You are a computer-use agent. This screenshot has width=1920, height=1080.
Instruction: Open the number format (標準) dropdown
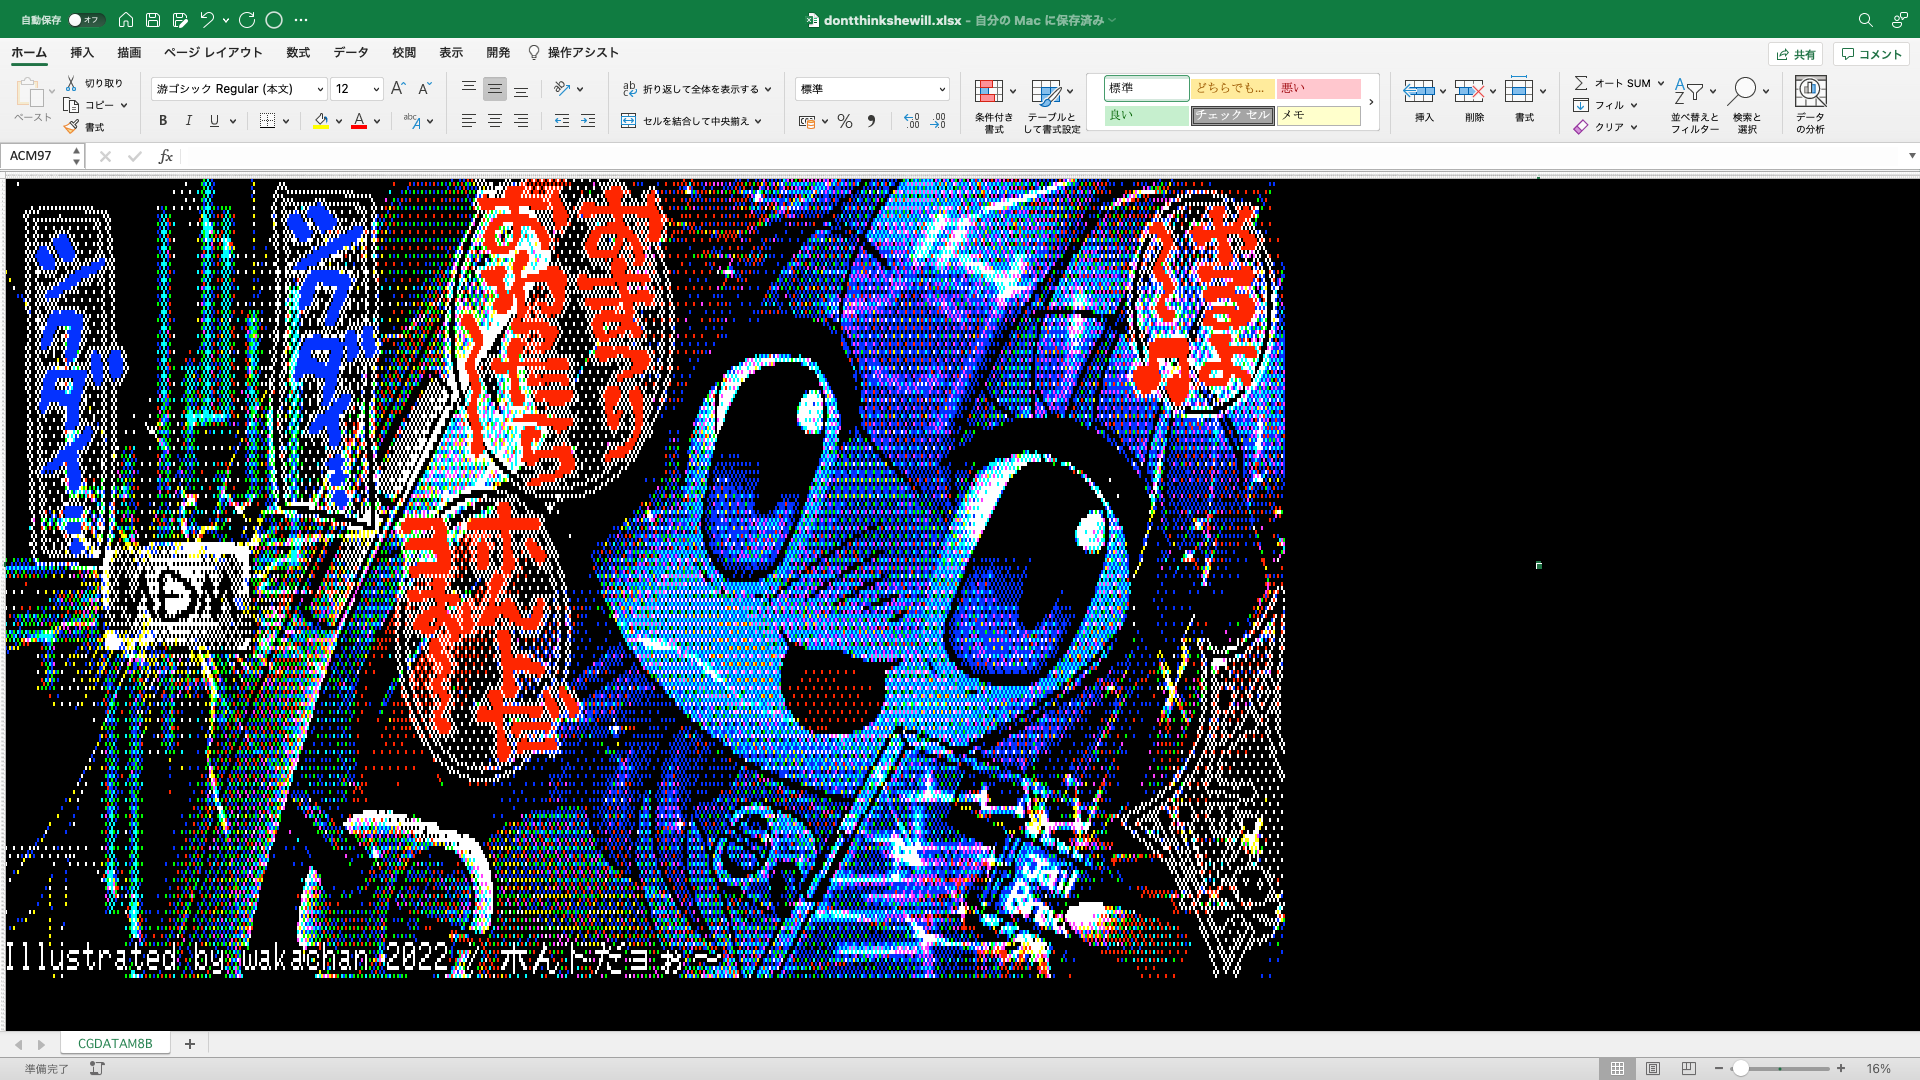click(942, 89)
